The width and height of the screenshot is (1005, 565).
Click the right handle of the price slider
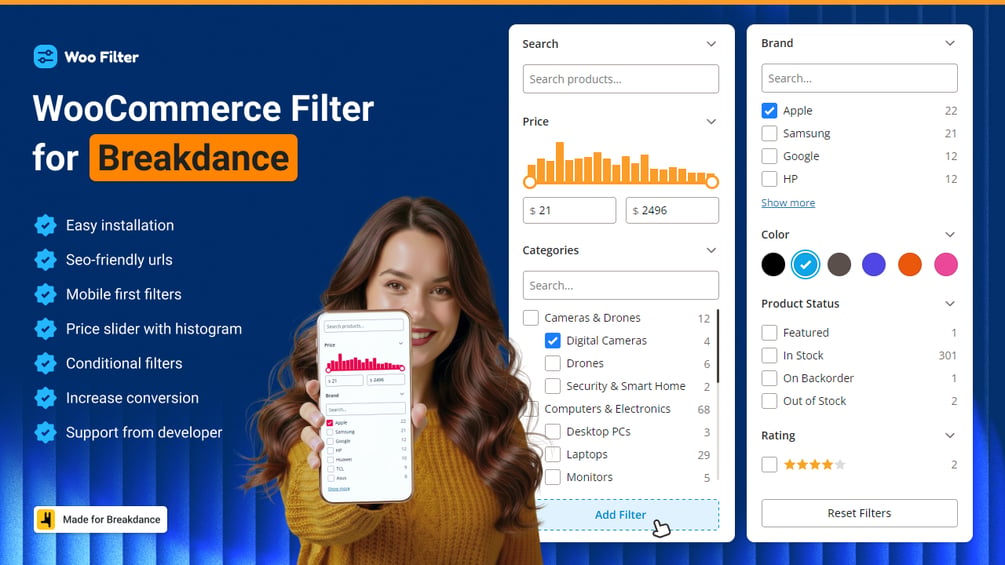coord(712,182)
